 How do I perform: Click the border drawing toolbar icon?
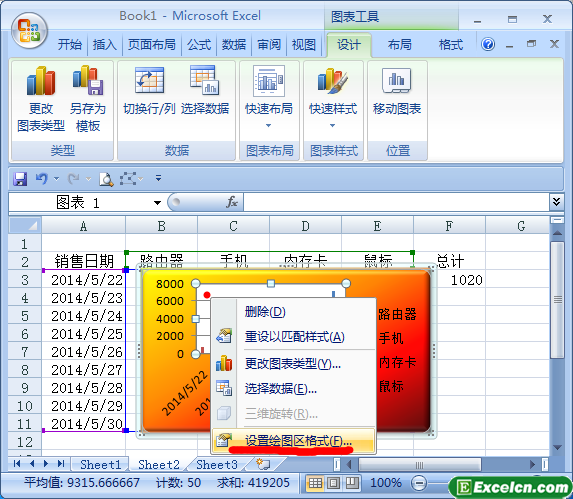point(128,179)
